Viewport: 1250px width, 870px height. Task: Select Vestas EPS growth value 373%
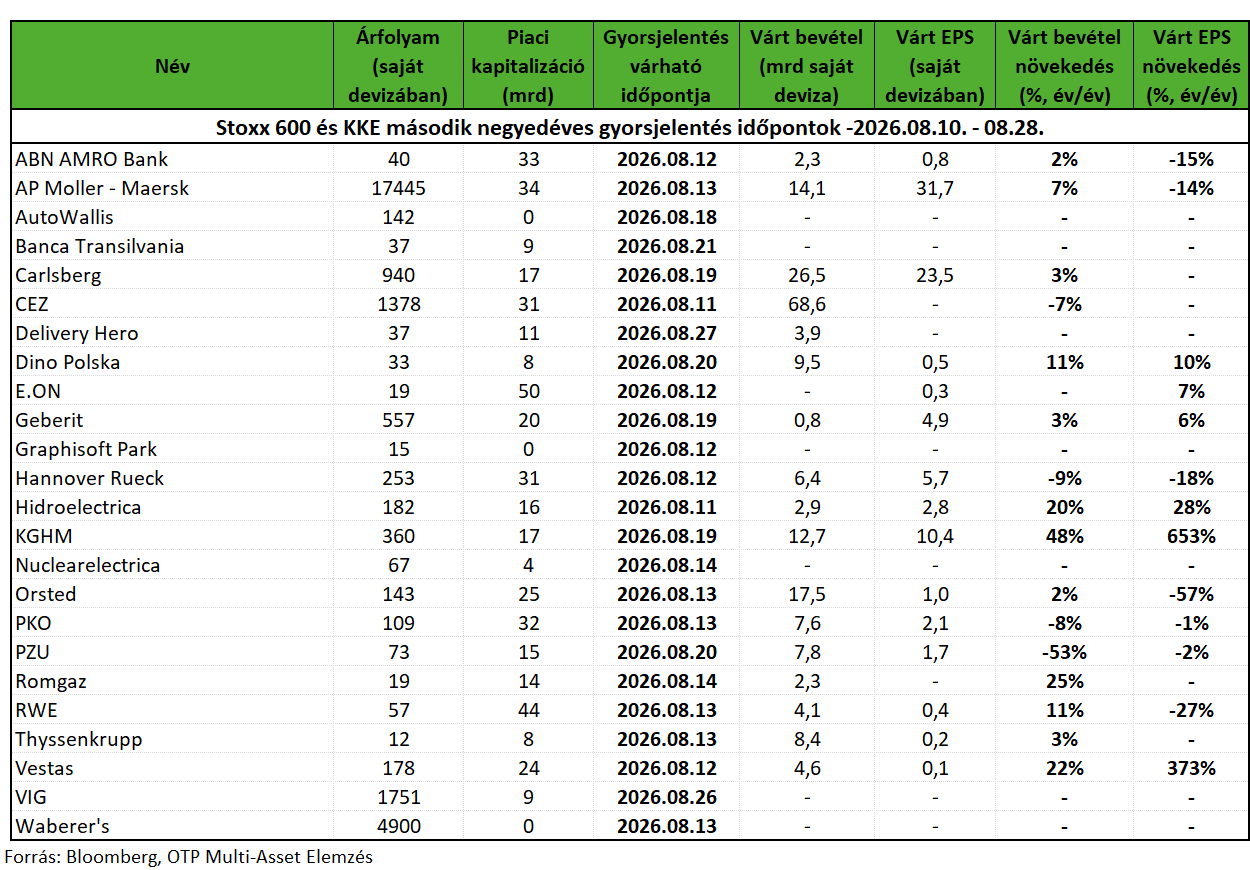coord(1191,768)
